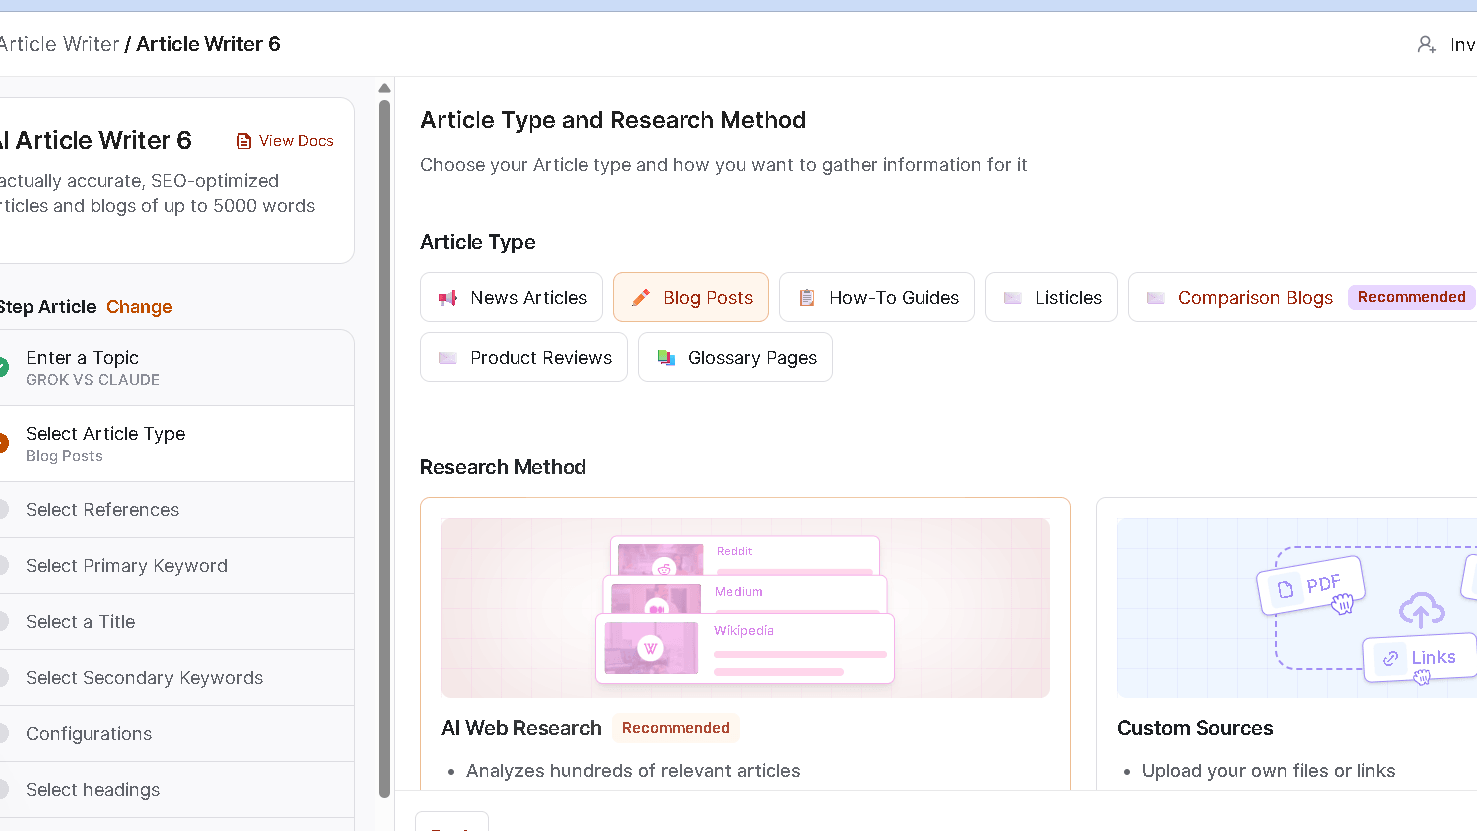This screenshot has height=831, width=1477.
Task: Click the Medium source illustration
Action: [745, 594]
